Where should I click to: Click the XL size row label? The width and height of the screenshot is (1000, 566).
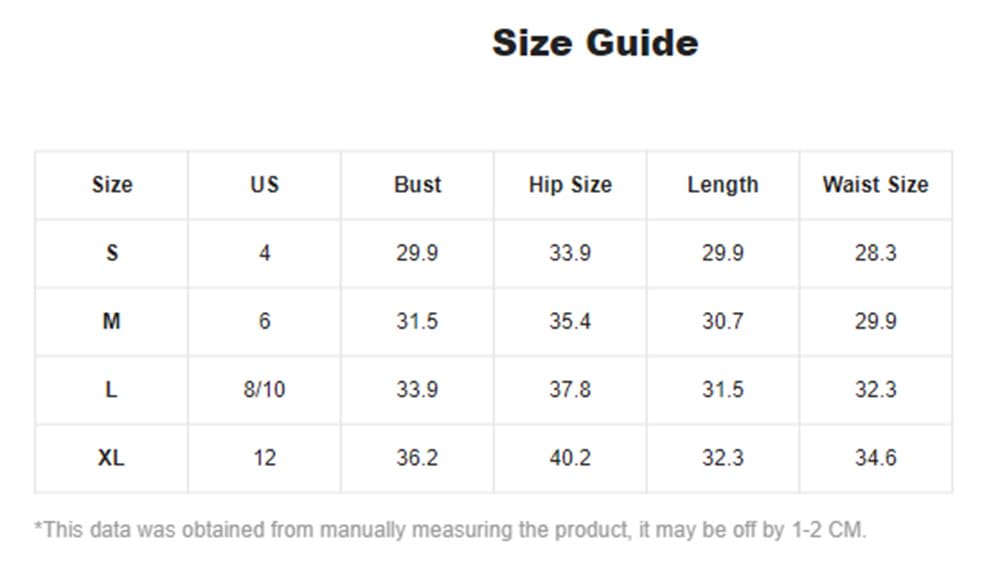(x=112, y=458)
